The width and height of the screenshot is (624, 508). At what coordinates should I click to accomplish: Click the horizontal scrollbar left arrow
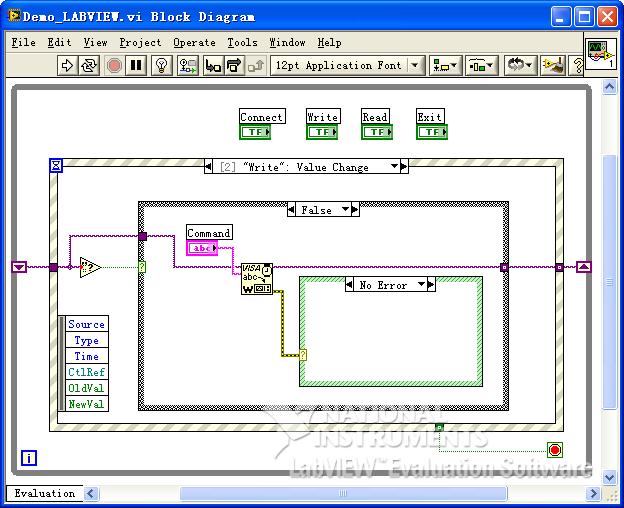pyautogui.click(x=90, y=493)
